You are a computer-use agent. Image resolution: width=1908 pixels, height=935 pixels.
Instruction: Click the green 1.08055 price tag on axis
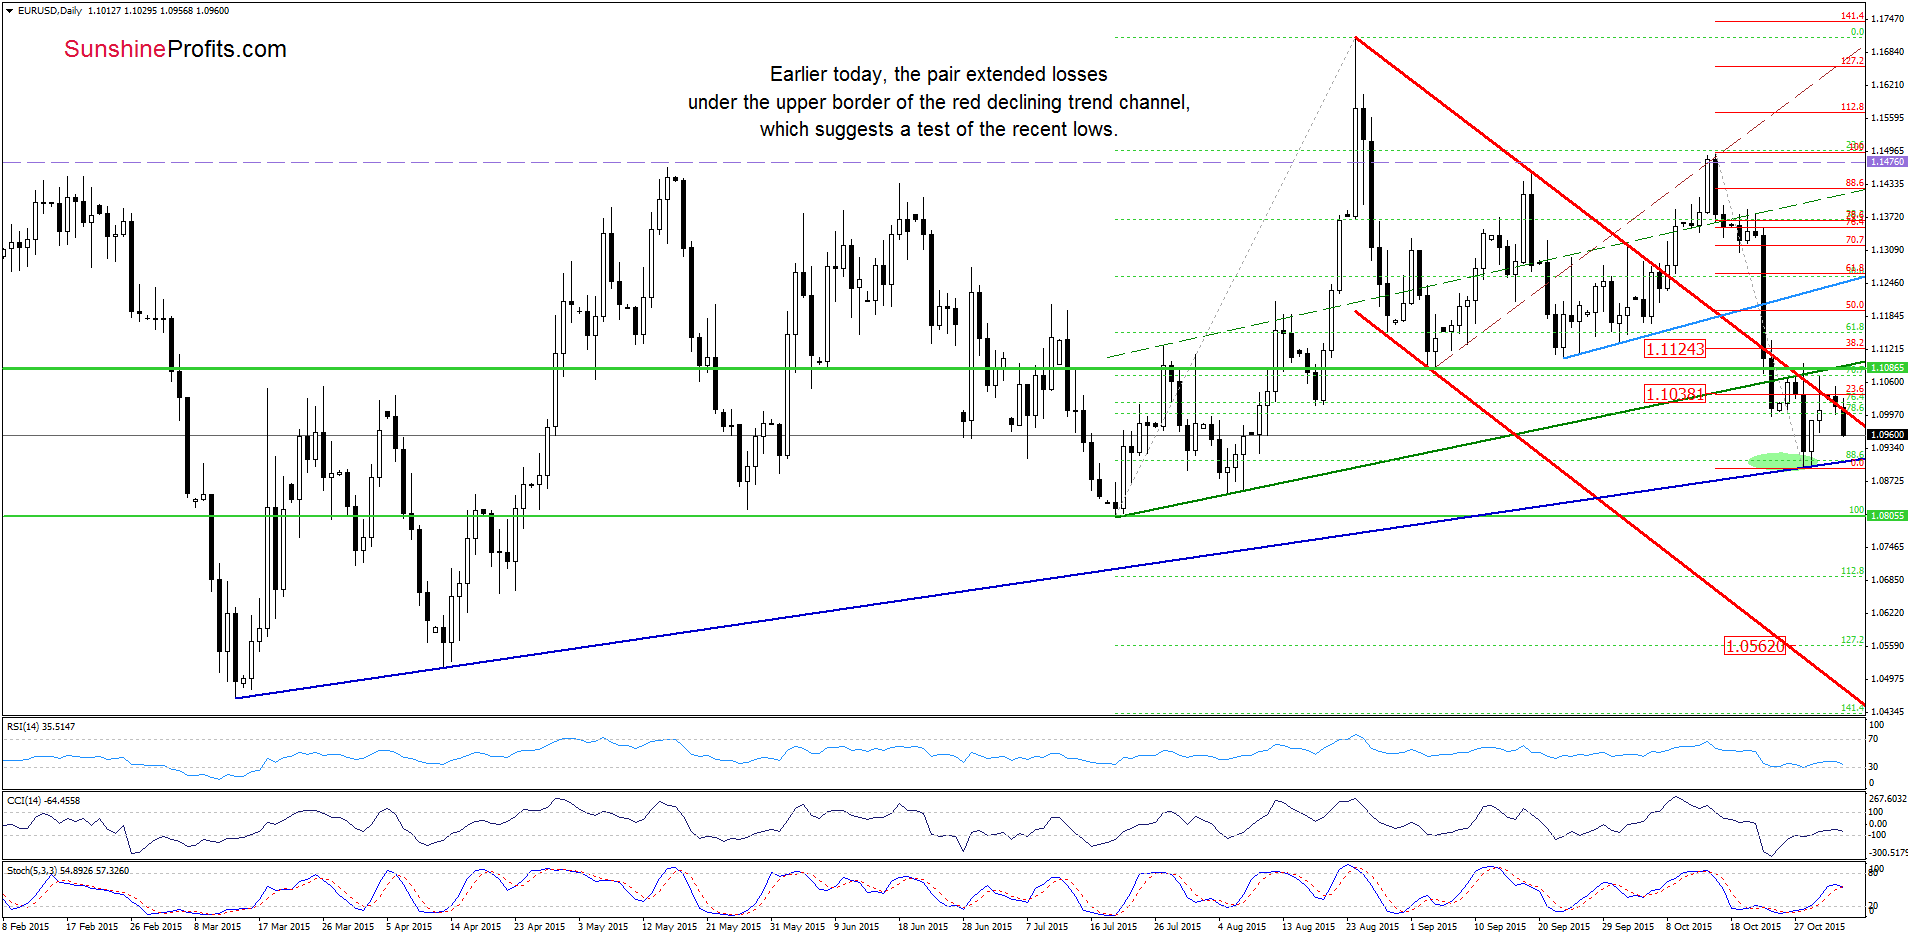tap(1888, 516)
